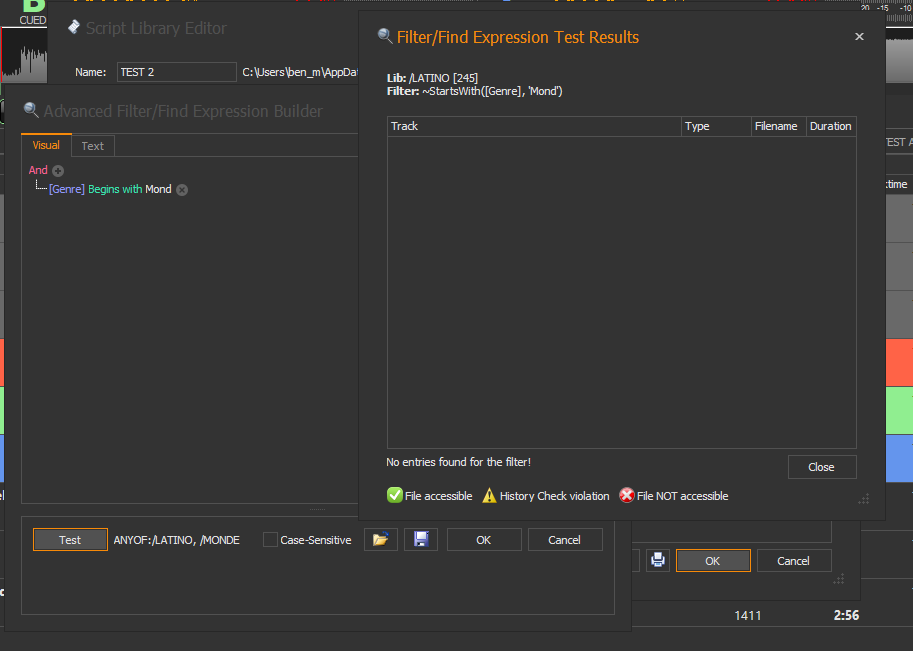Add a new condition to the And group
Screen dimensions: 913x651
coord(58,171)
